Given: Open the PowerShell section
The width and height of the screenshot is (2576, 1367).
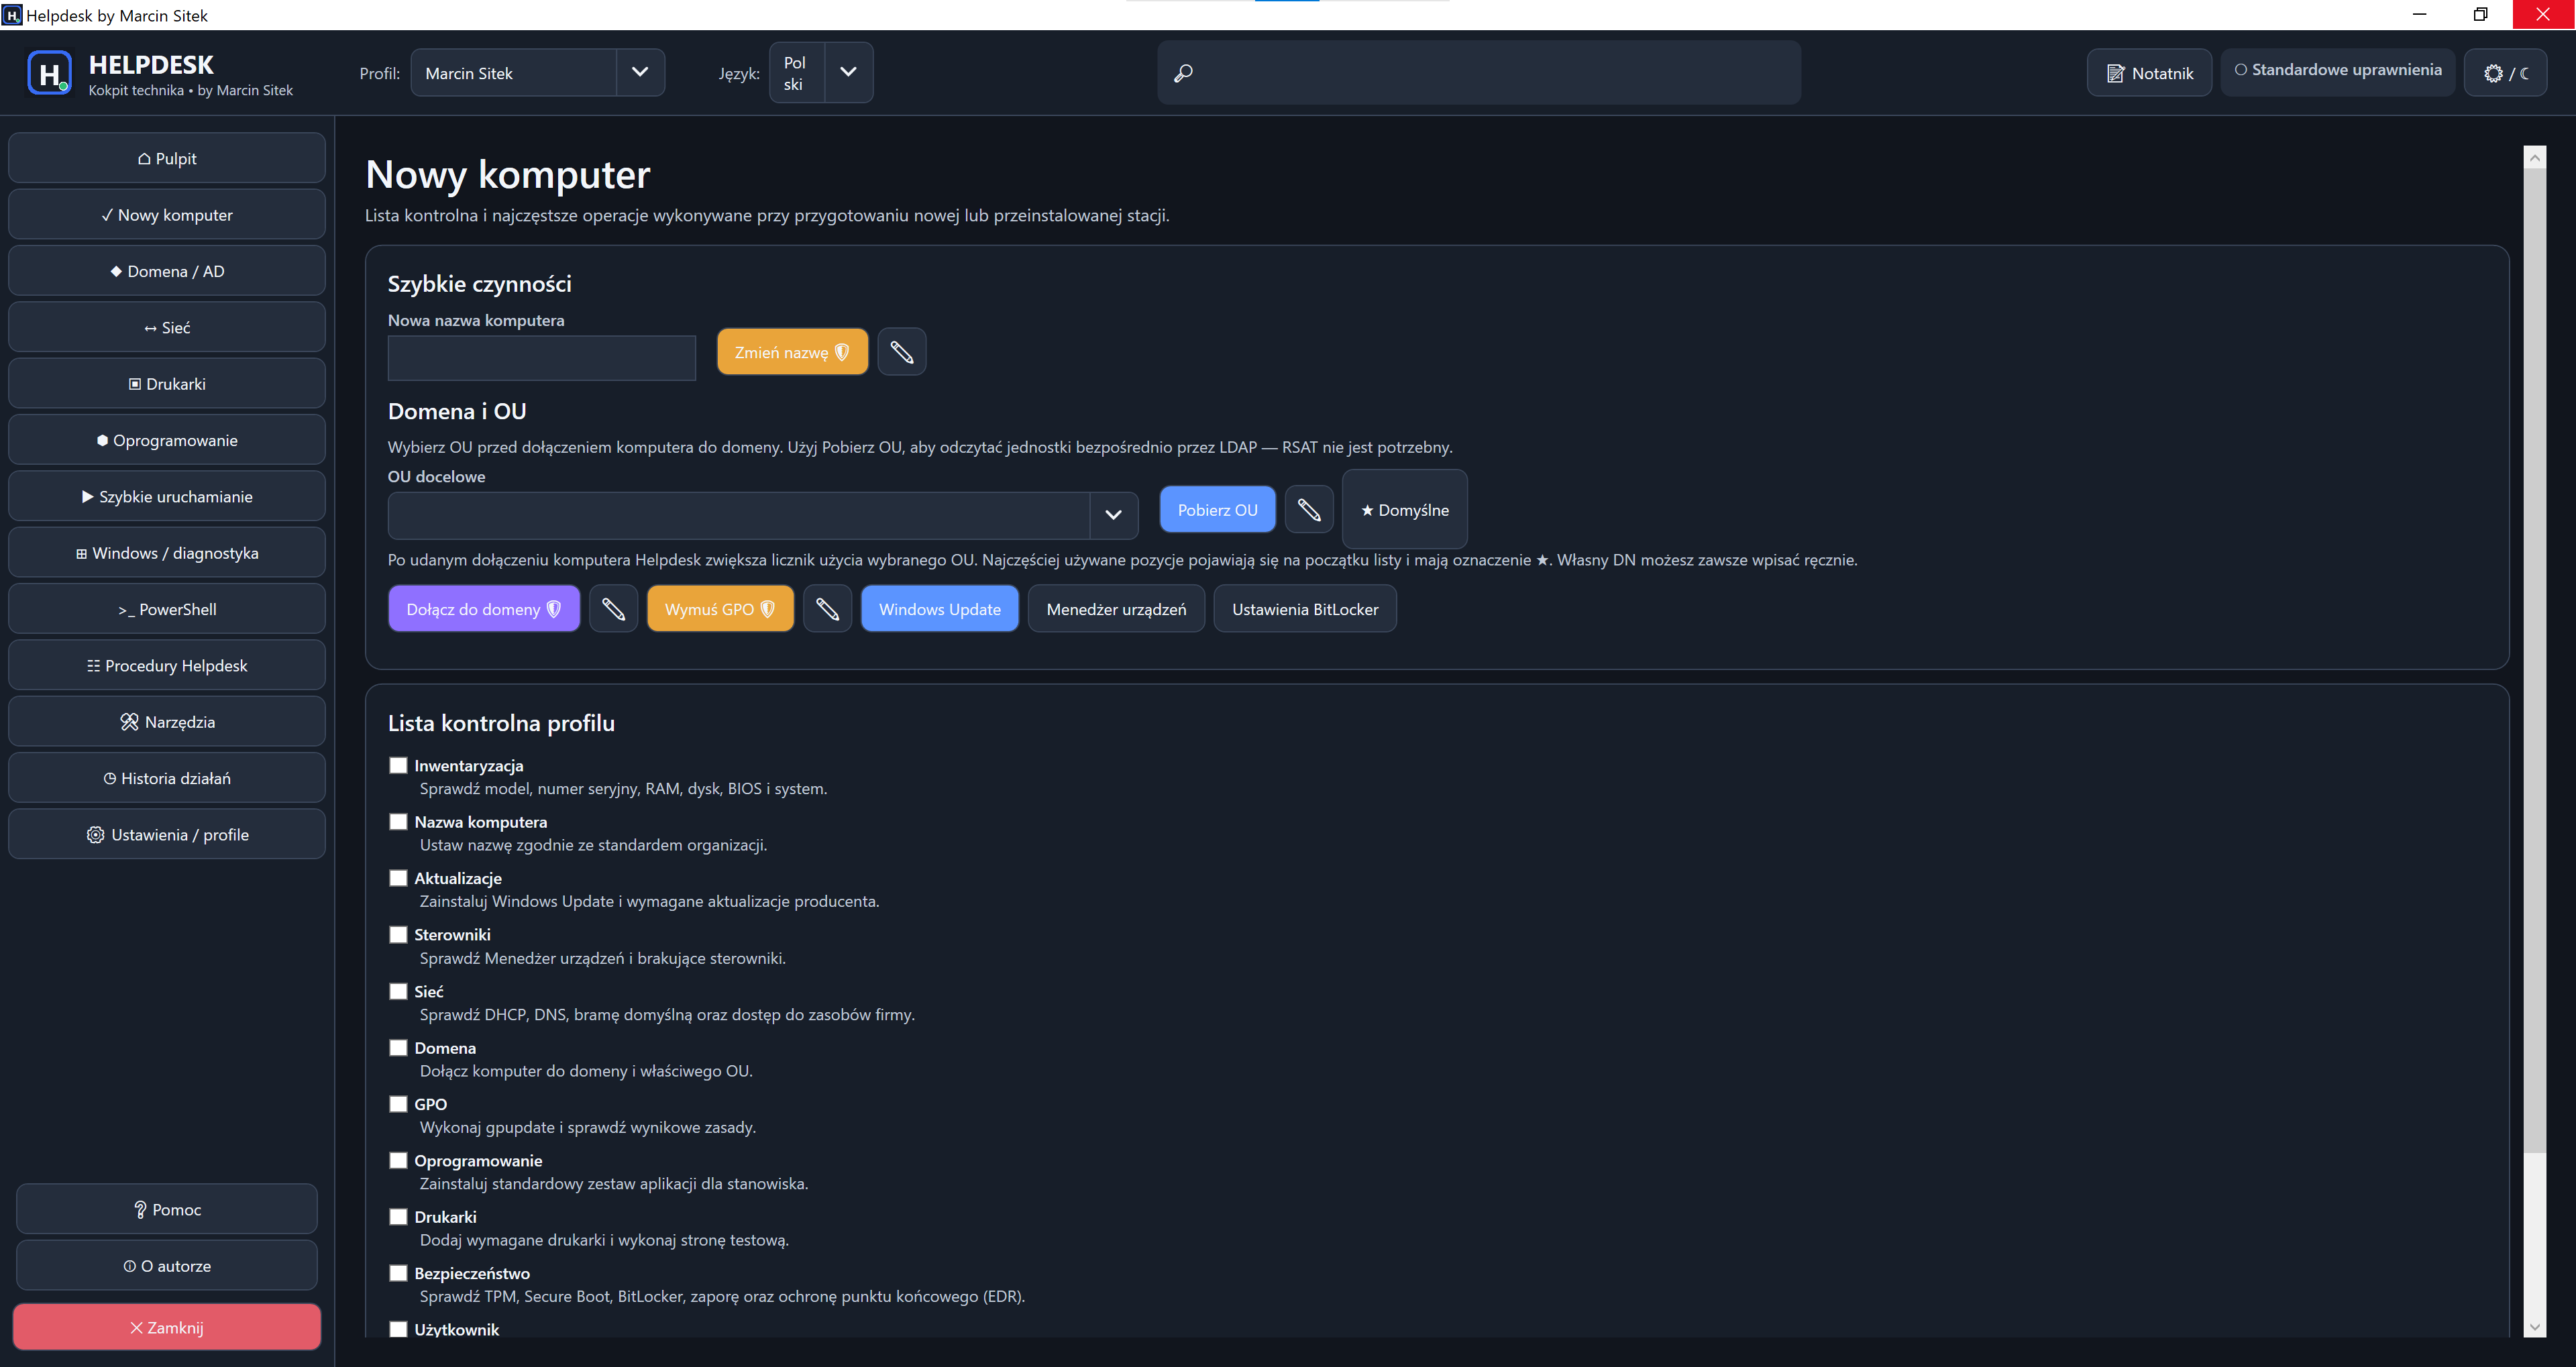Looking at the screenshot, I should pos(167,609).
